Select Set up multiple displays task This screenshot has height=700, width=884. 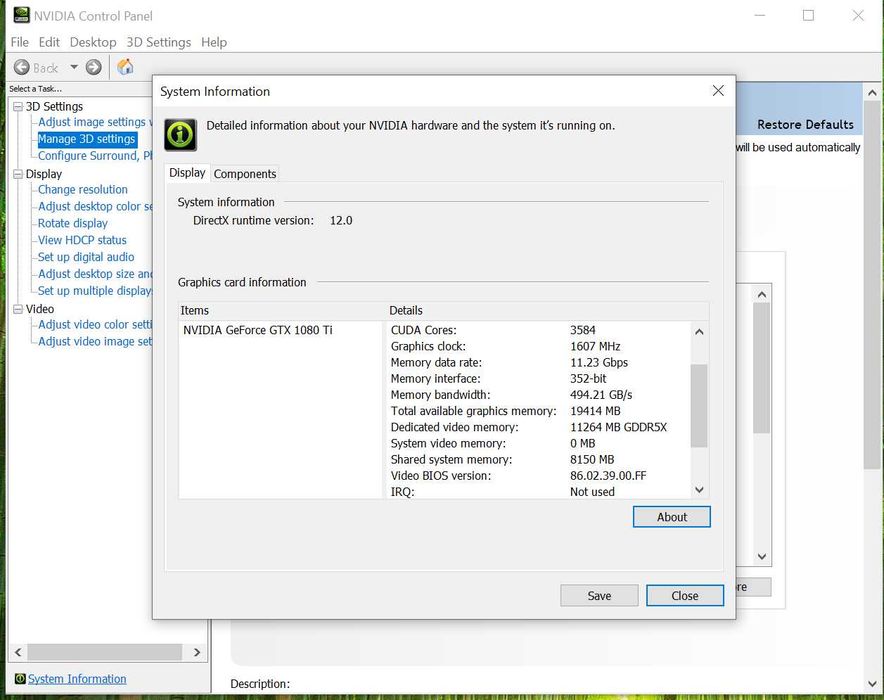coord(95,291)
